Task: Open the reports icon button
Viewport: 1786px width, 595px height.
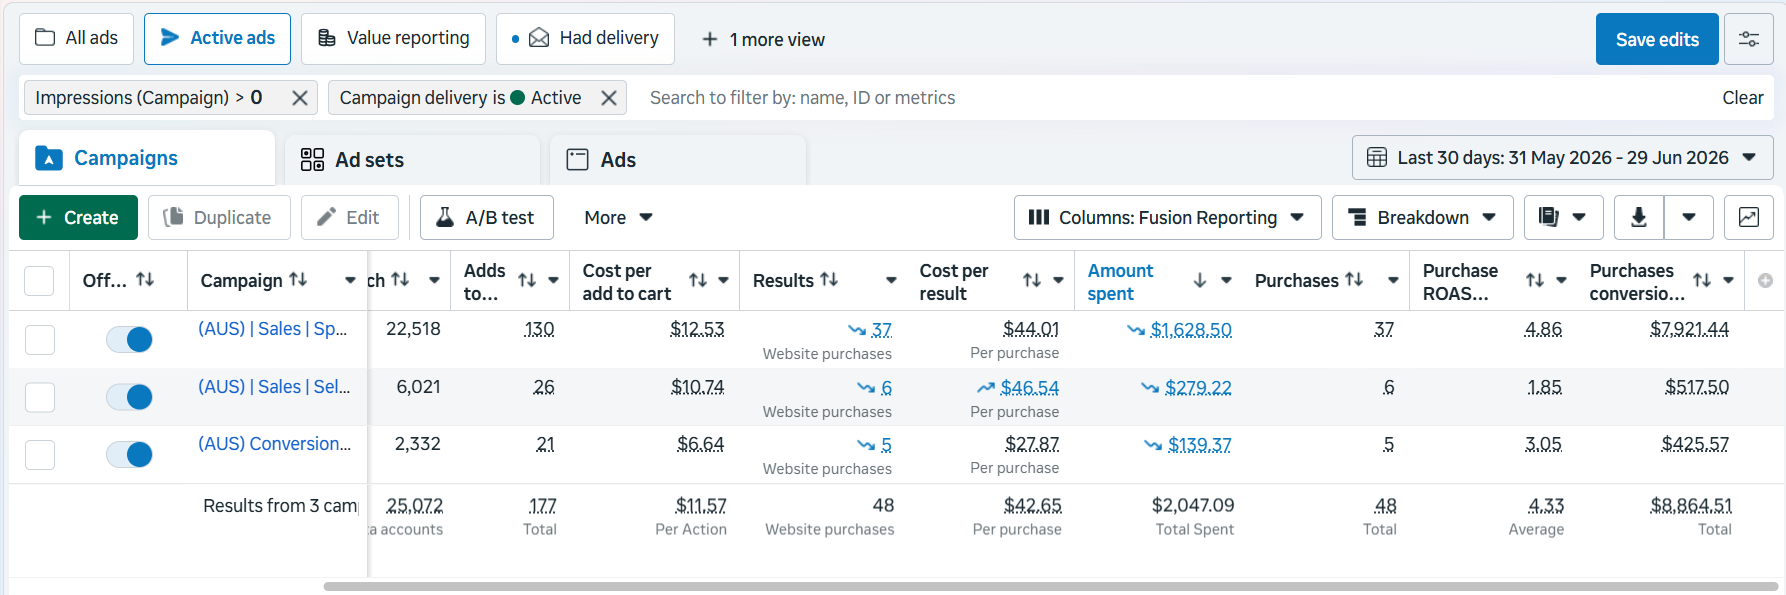Action: pos(1564,217)
